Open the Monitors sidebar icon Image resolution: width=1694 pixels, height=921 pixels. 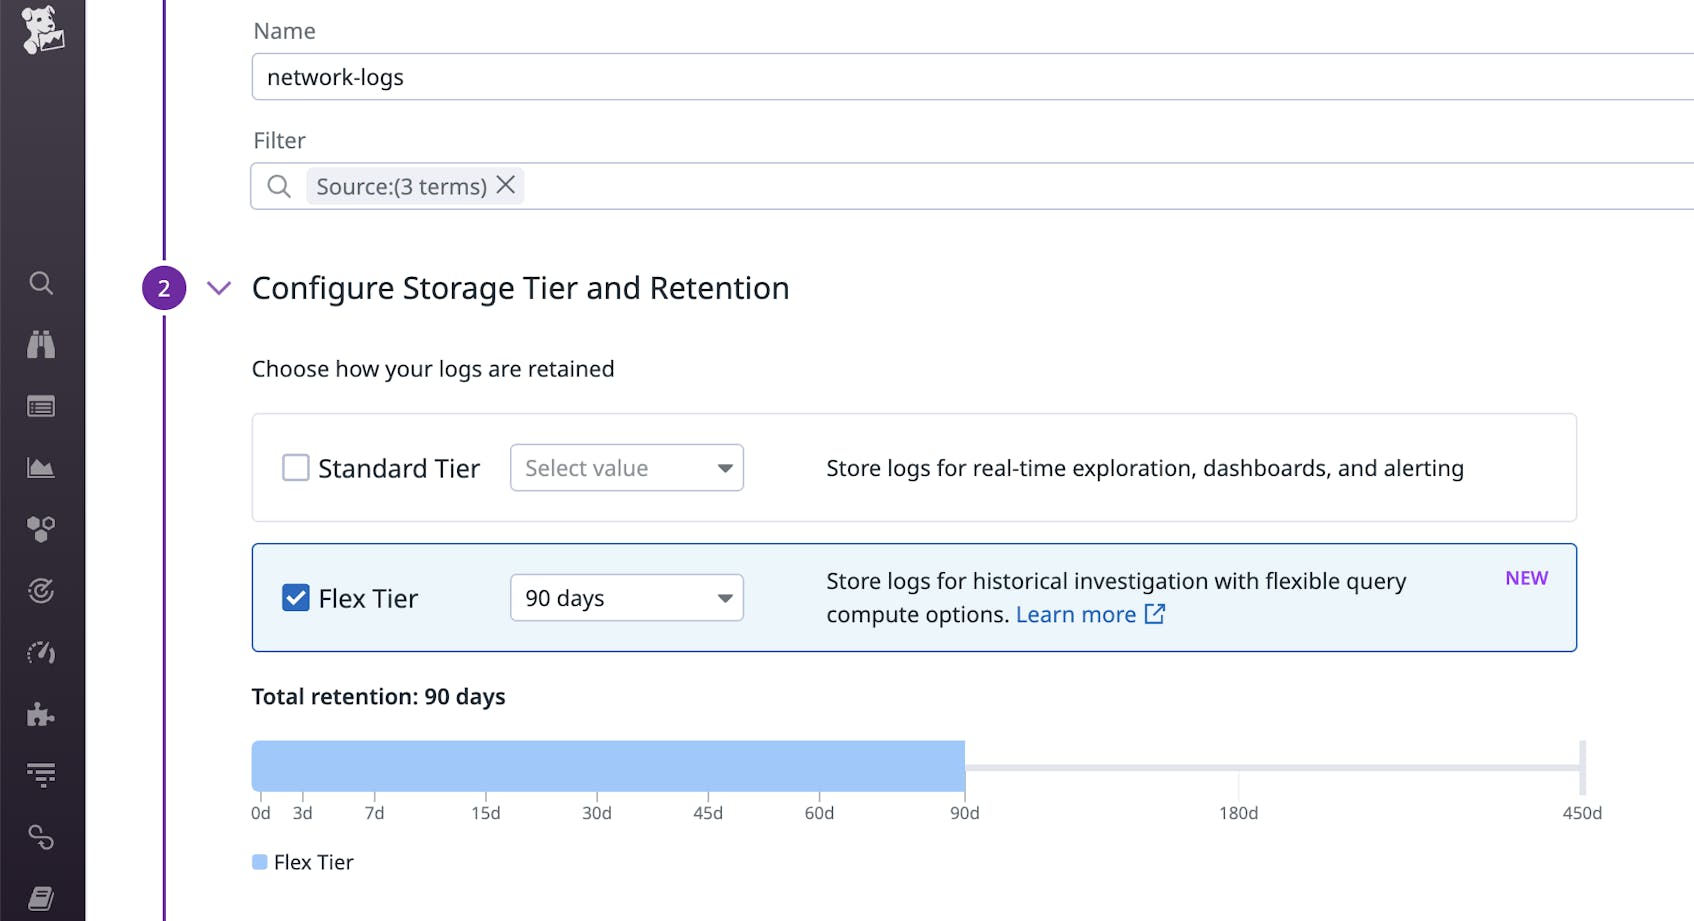tap(41, 590)
